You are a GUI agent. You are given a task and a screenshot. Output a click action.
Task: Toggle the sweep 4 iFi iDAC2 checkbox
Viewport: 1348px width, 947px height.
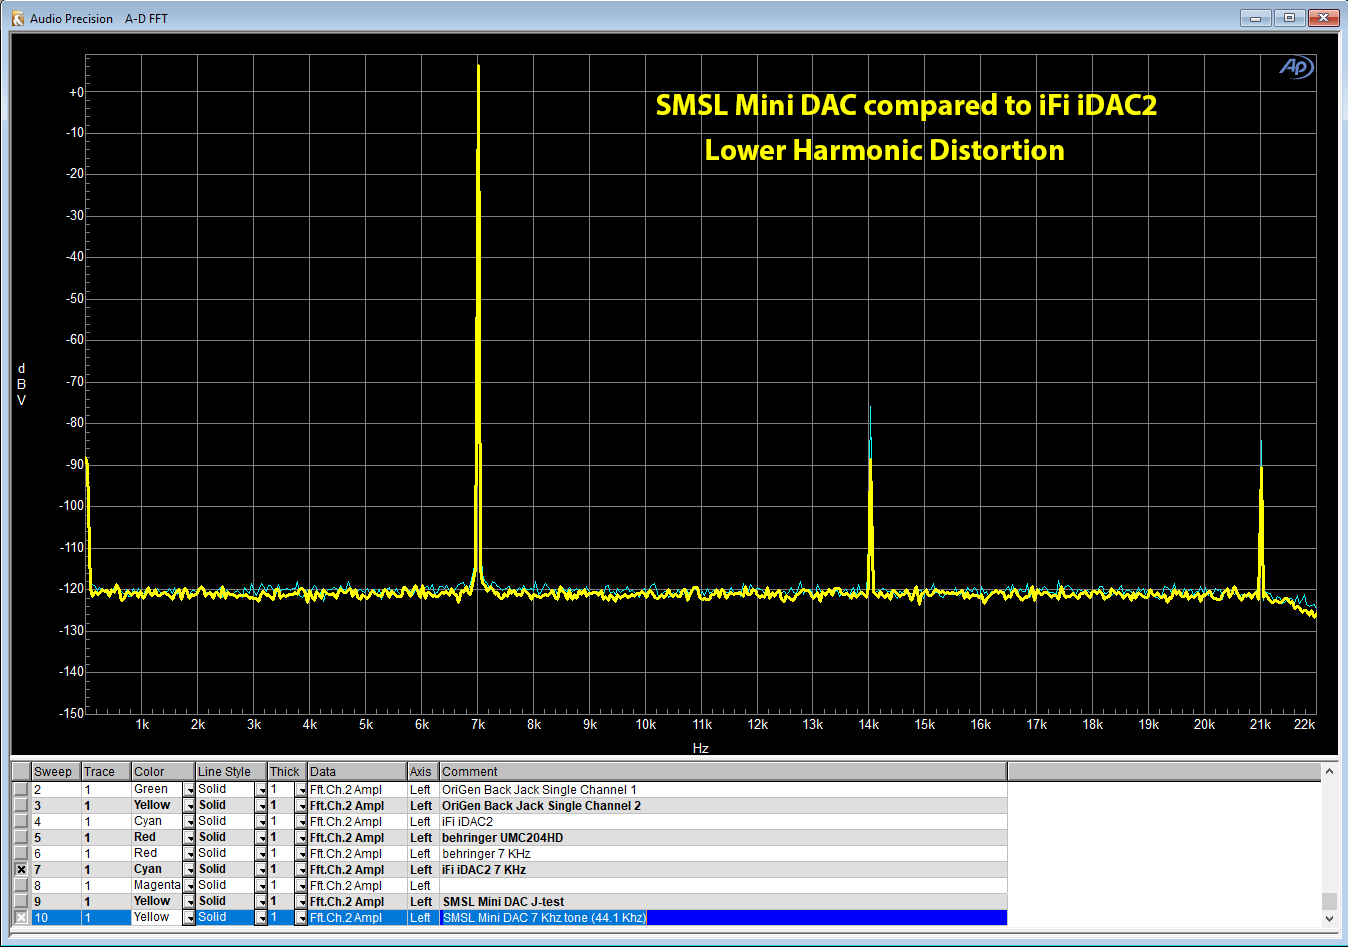21,821
